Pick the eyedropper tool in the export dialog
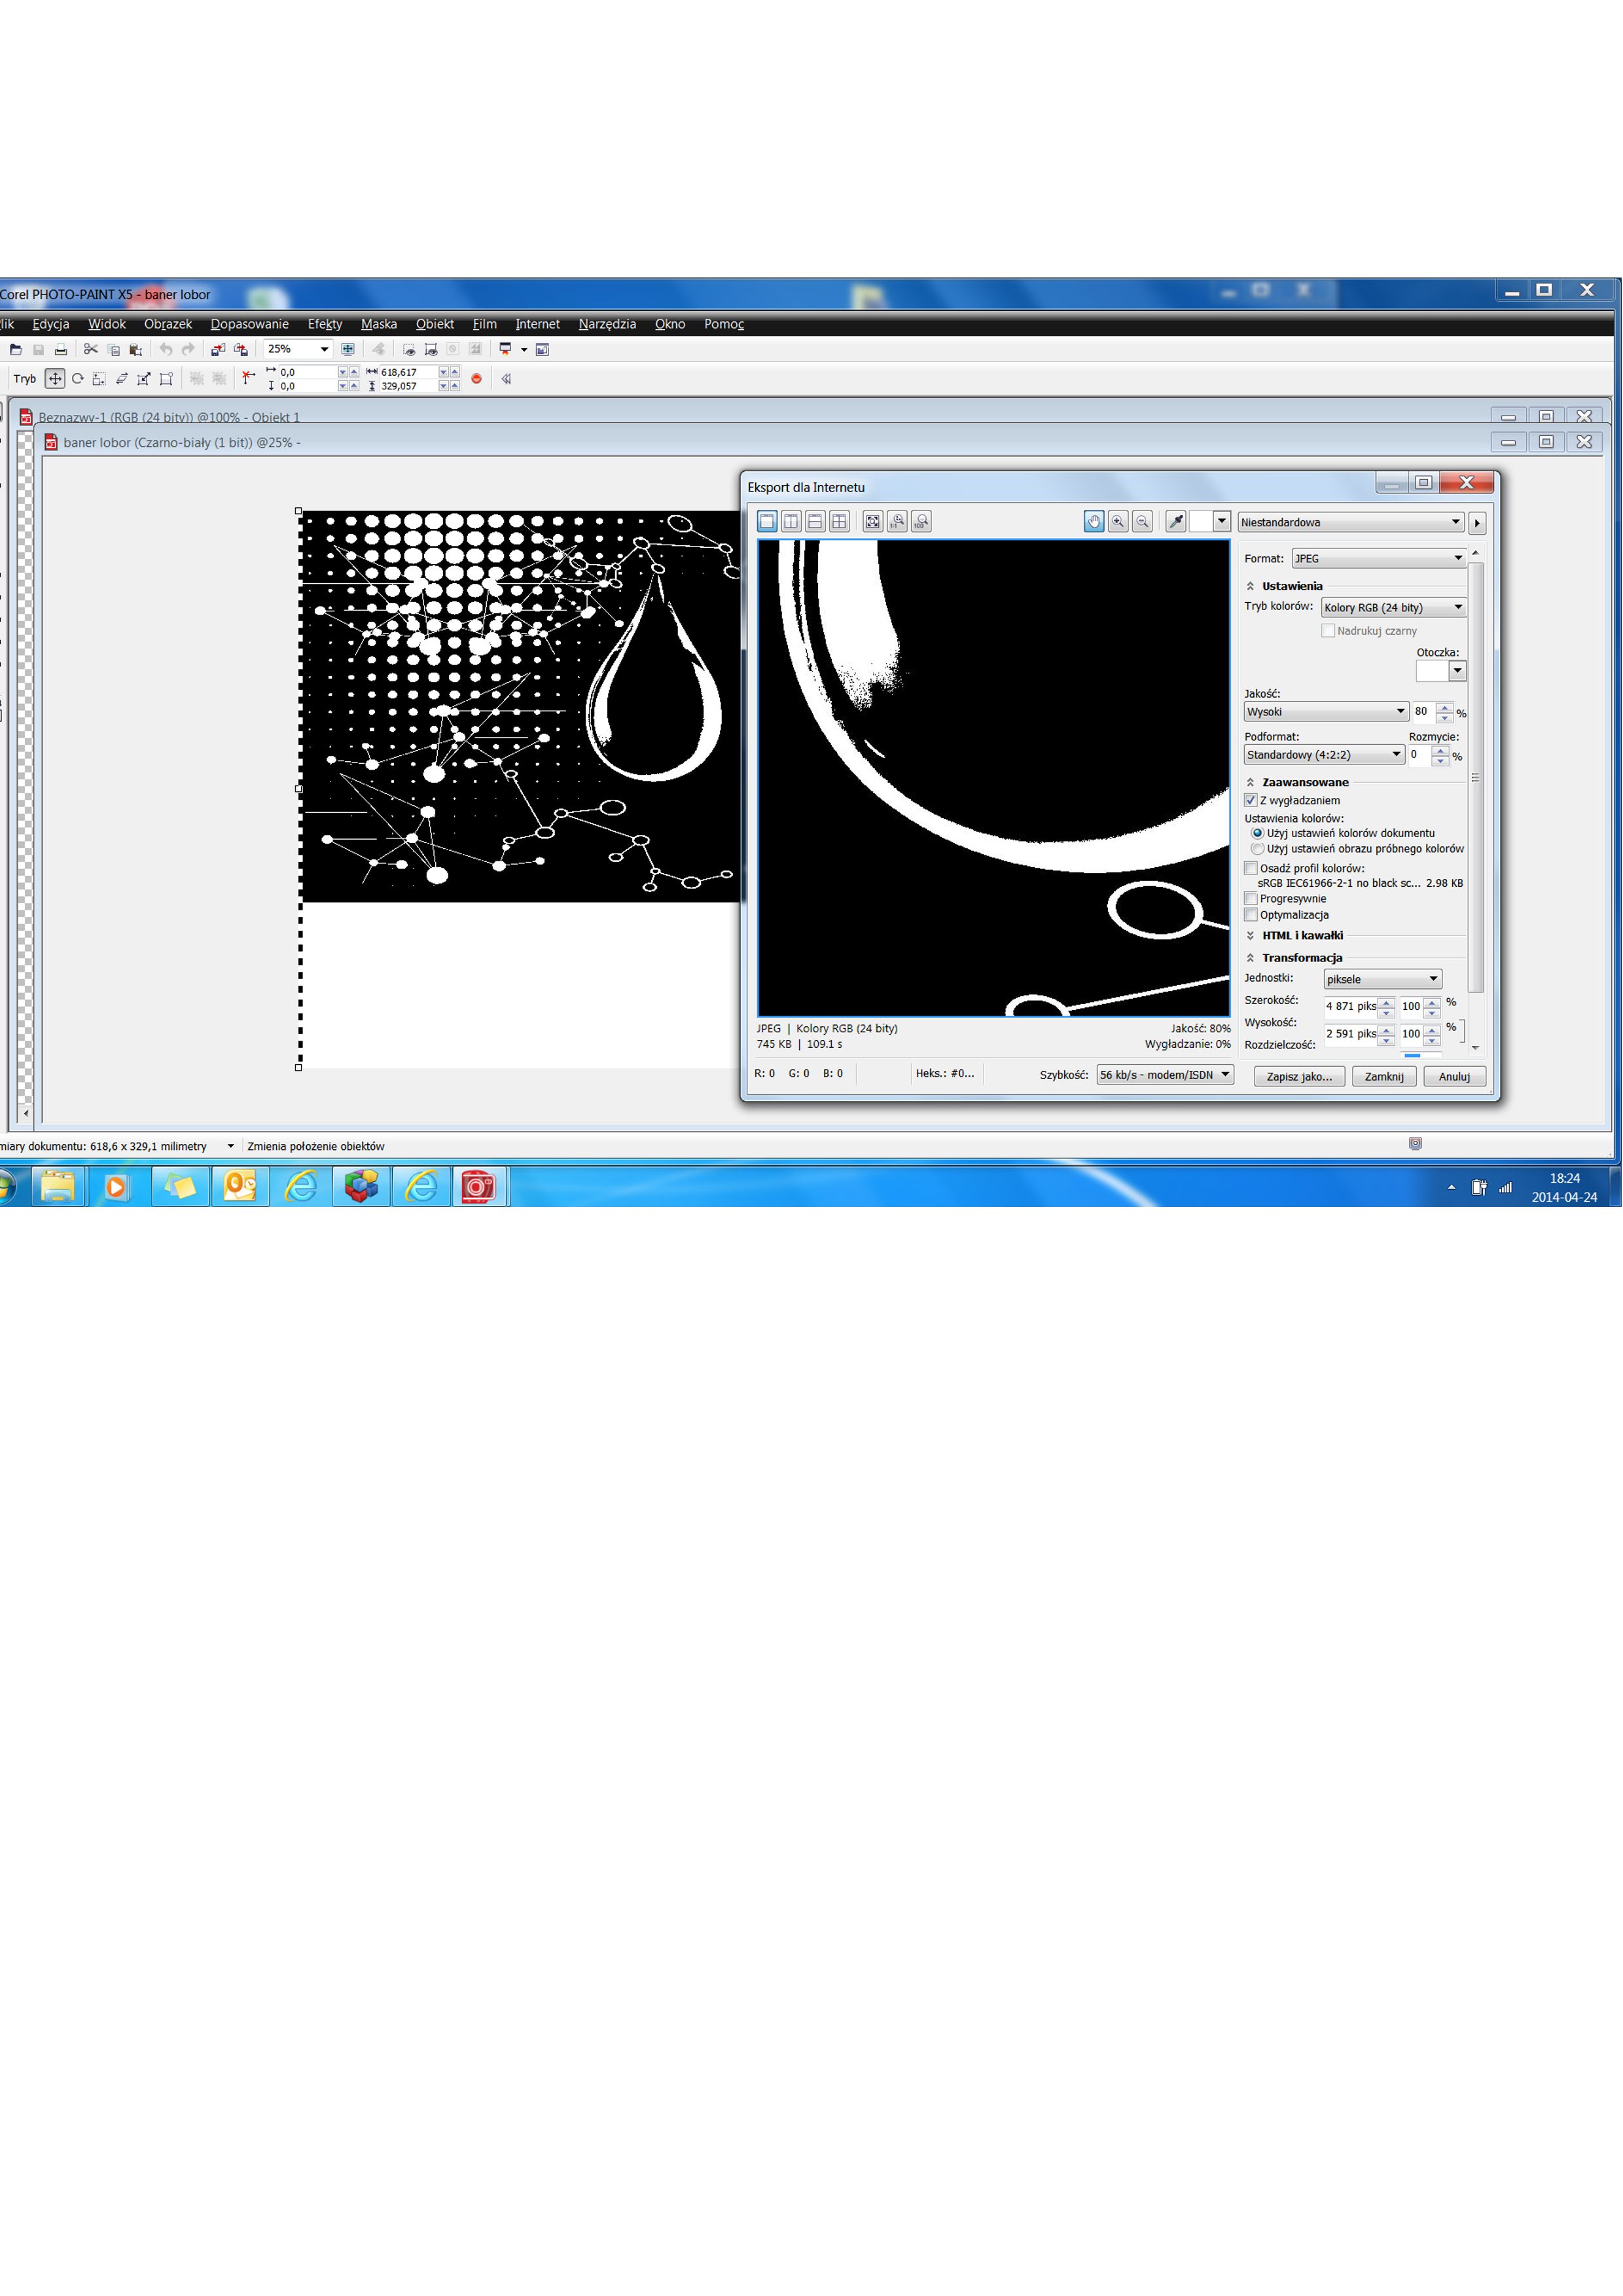The height and width of the screenshot is (2296, 1623). click(1176, 521)
